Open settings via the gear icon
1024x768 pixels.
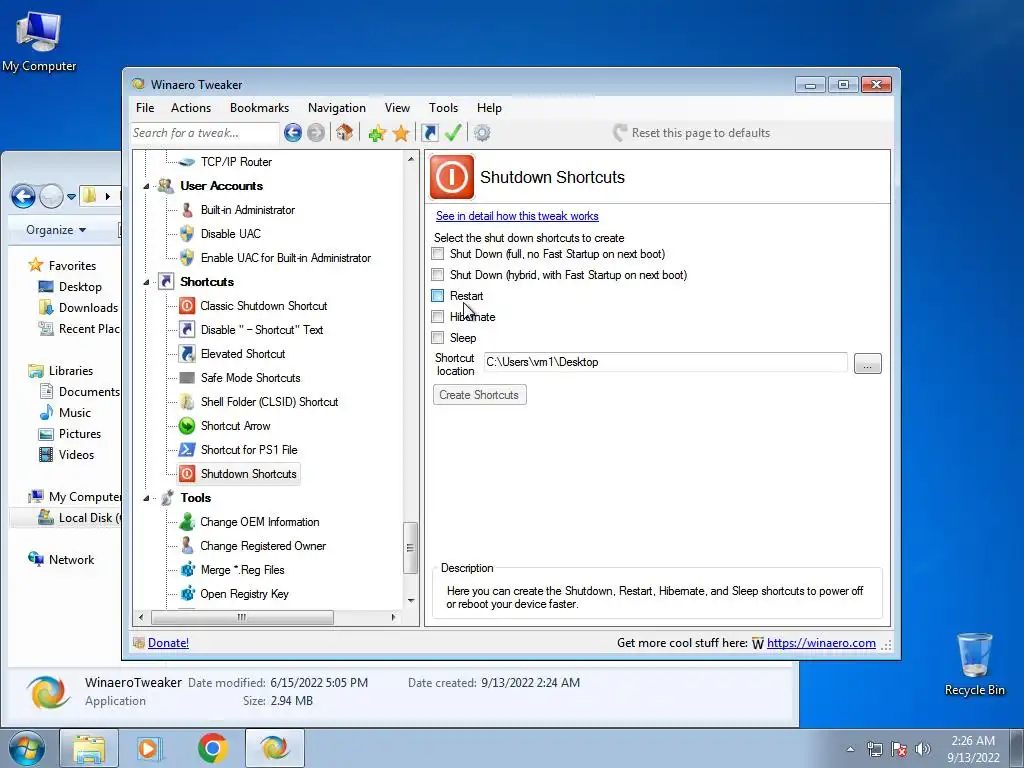pyautogui.click(x=482, y=133)
